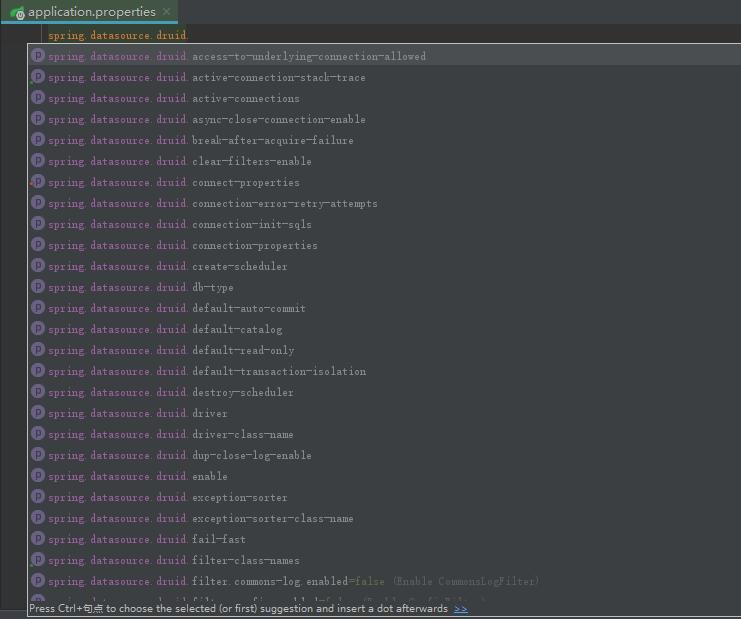Viewport: 741px width, 619px height.
Task: Select the filter-class-names completion item
Action: [x=245, y=560]
